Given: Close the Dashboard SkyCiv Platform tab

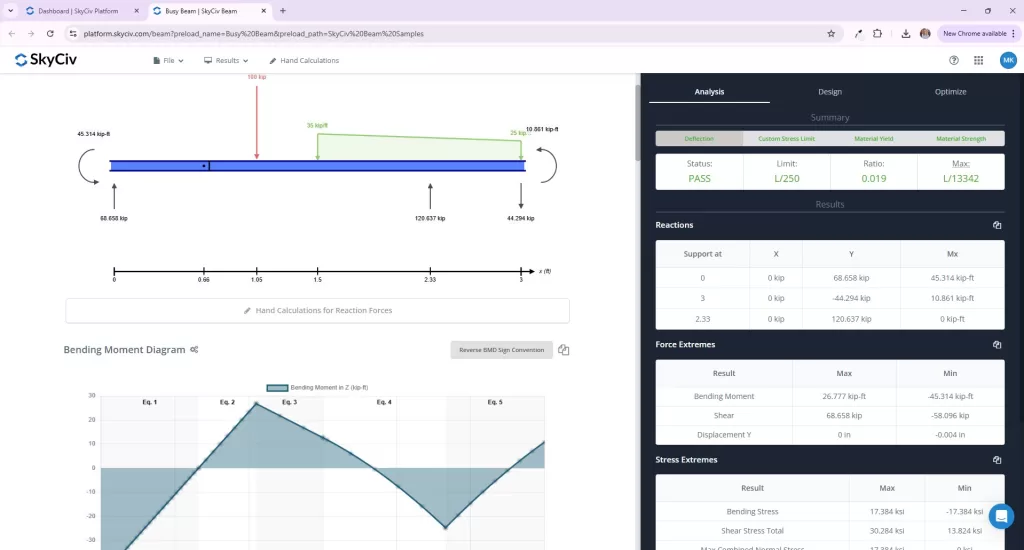Looking at the screenshot, I should pyautogui.click(x=136, y=11).
